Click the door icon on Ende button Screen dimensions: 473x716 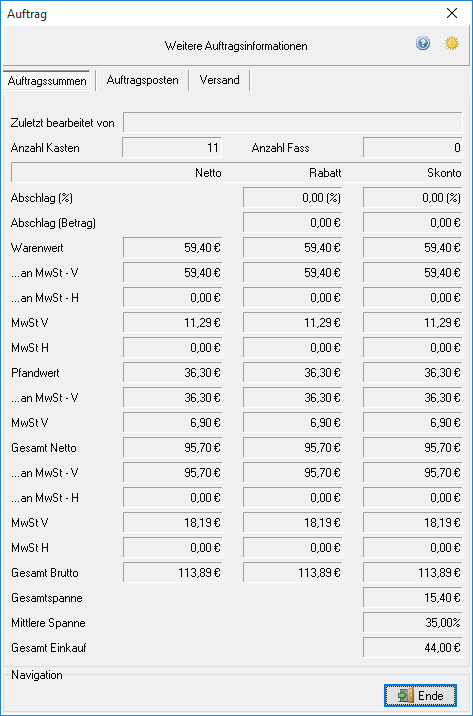point(405,695)
